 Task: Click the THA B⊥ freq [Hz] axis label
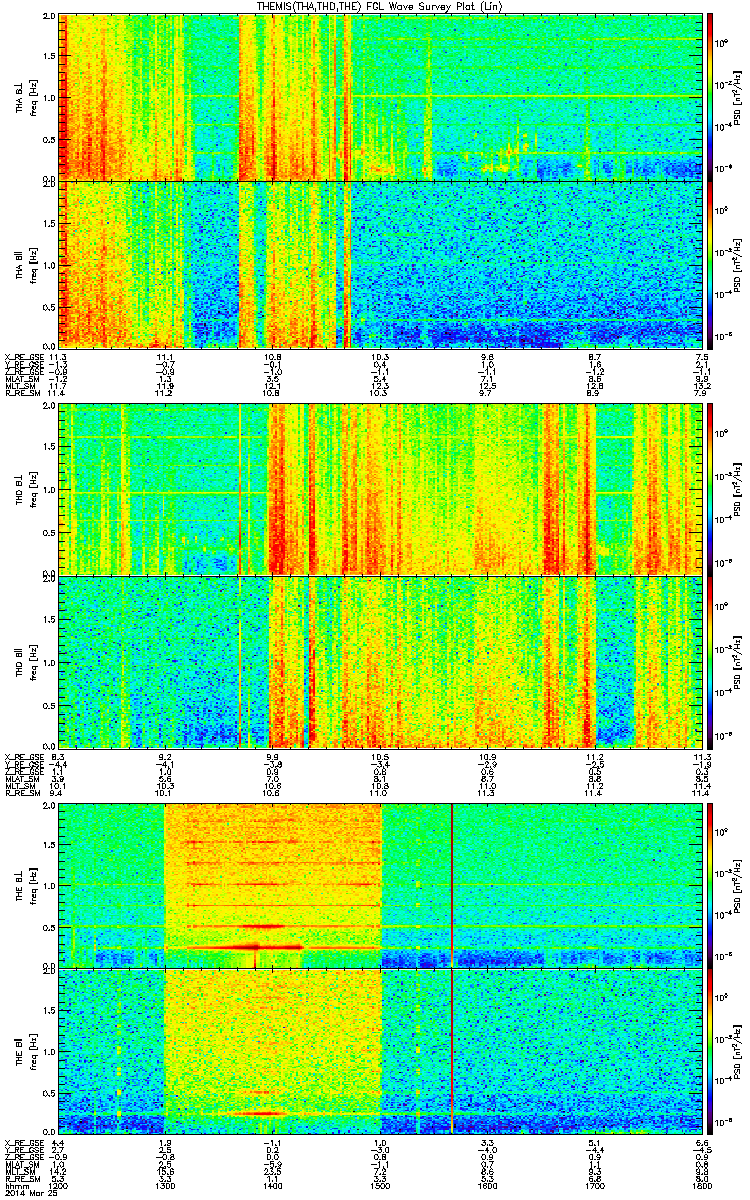pyautogui.click(x=32, y=97)
